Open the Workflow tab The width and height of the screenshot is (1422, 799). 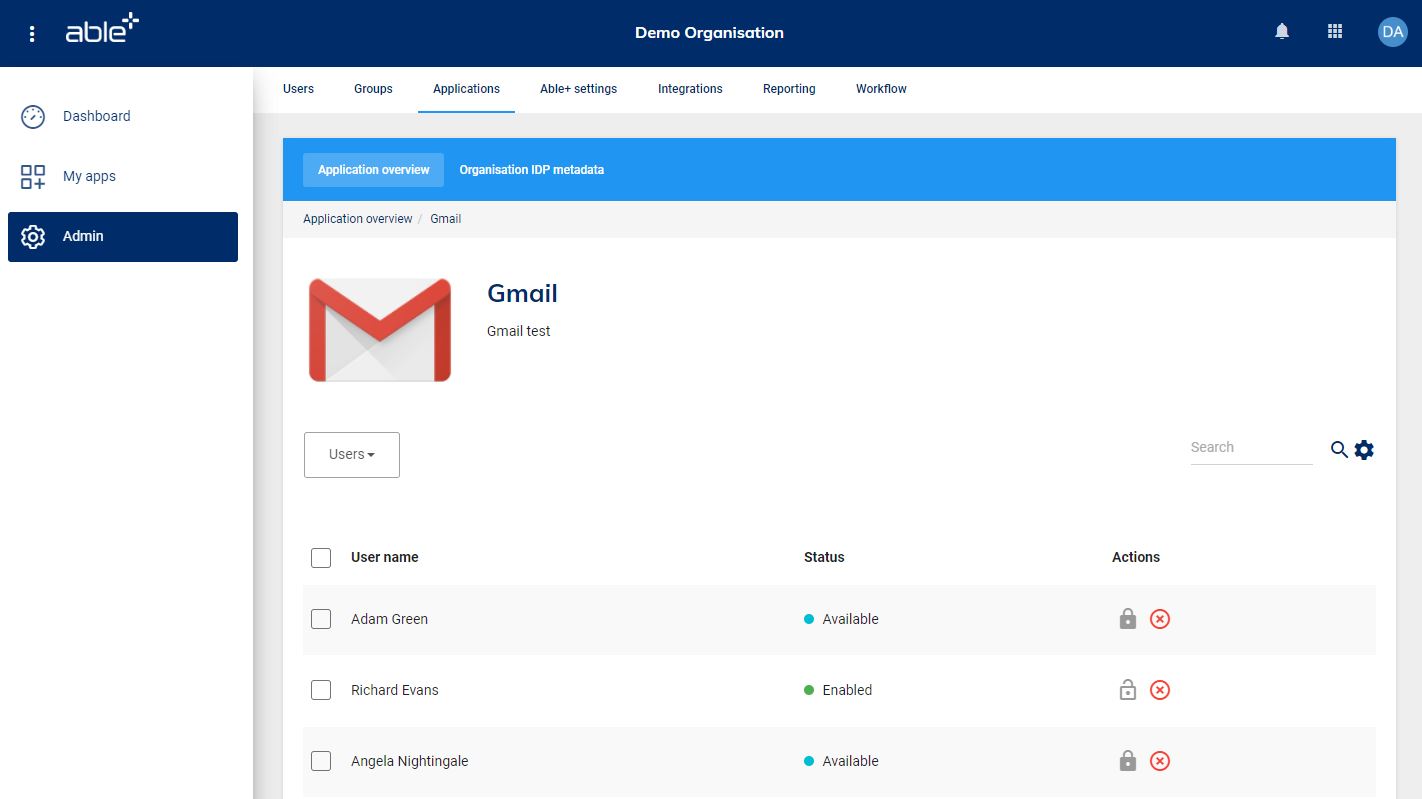click(881, 89)
